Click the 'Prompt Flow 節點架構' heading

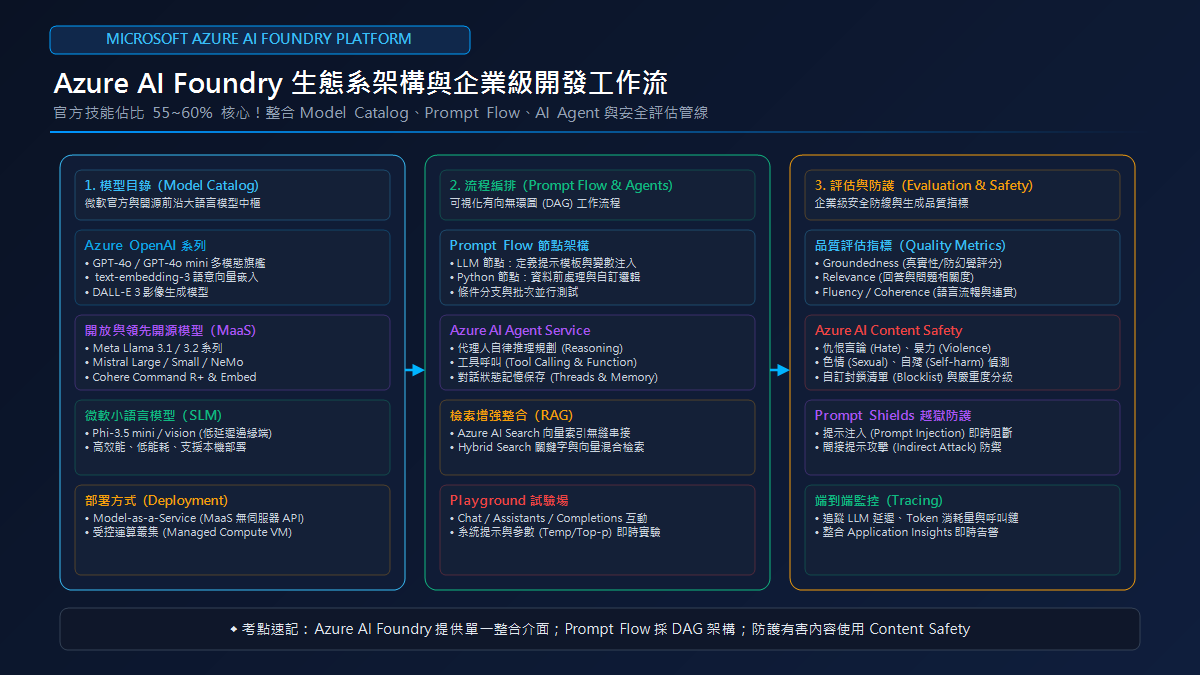519,245
